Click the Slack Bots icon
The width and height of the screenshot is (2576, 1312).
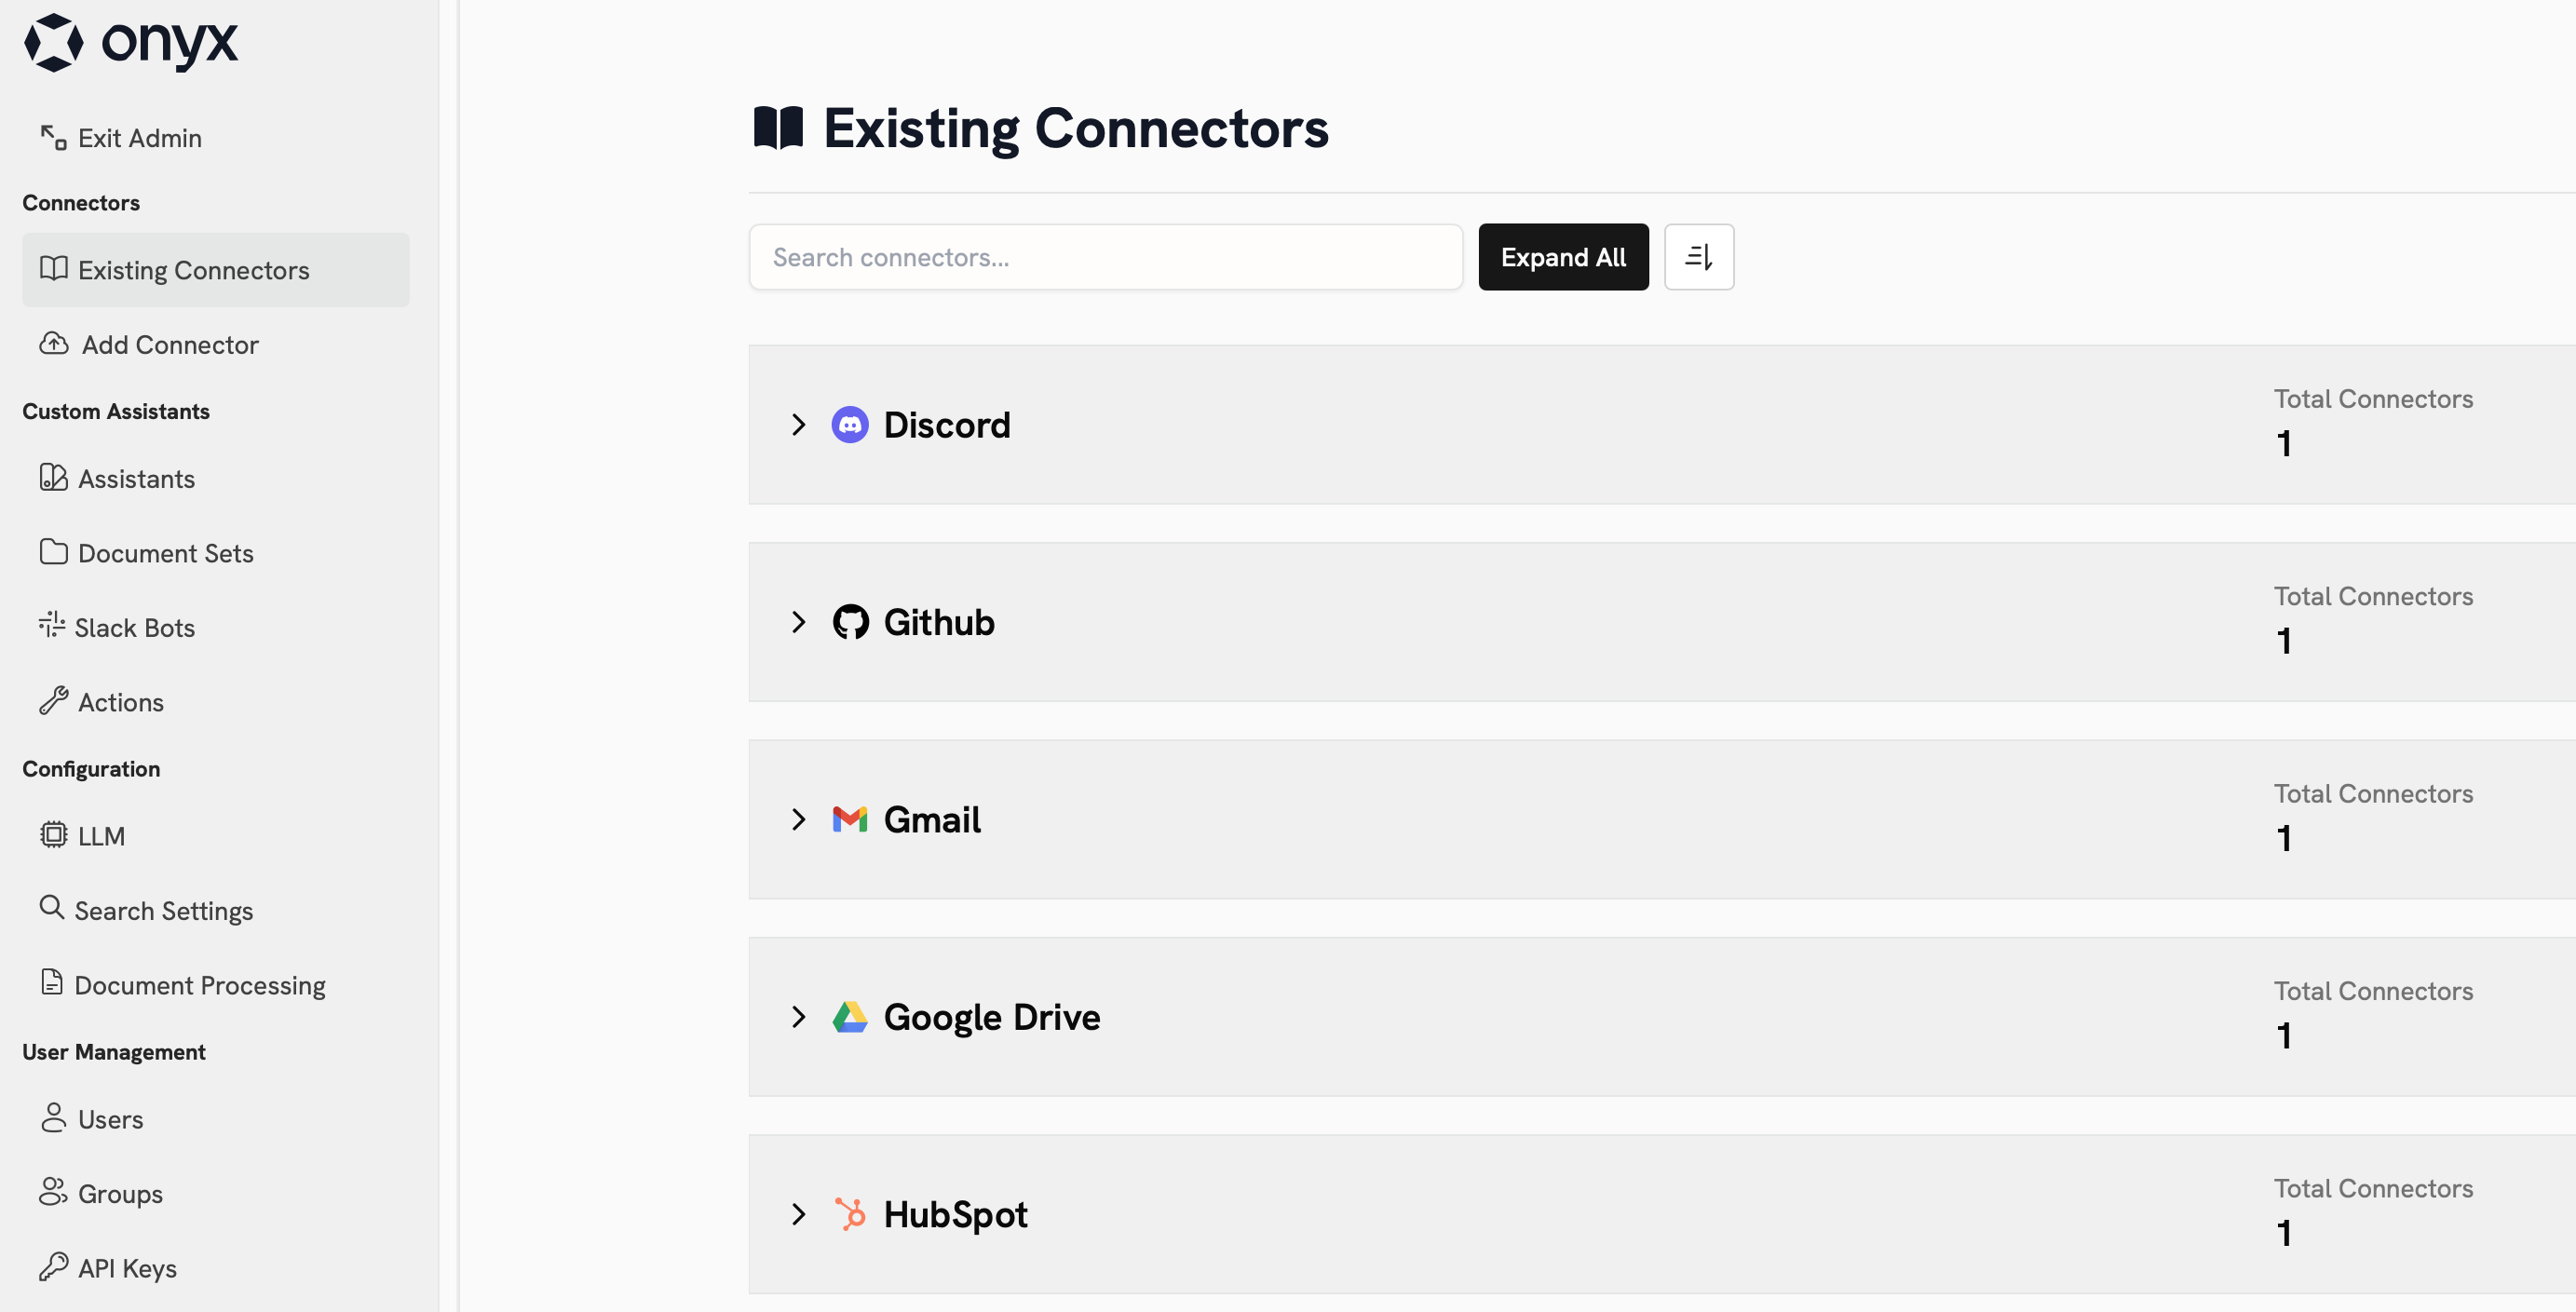click(53, 626)
